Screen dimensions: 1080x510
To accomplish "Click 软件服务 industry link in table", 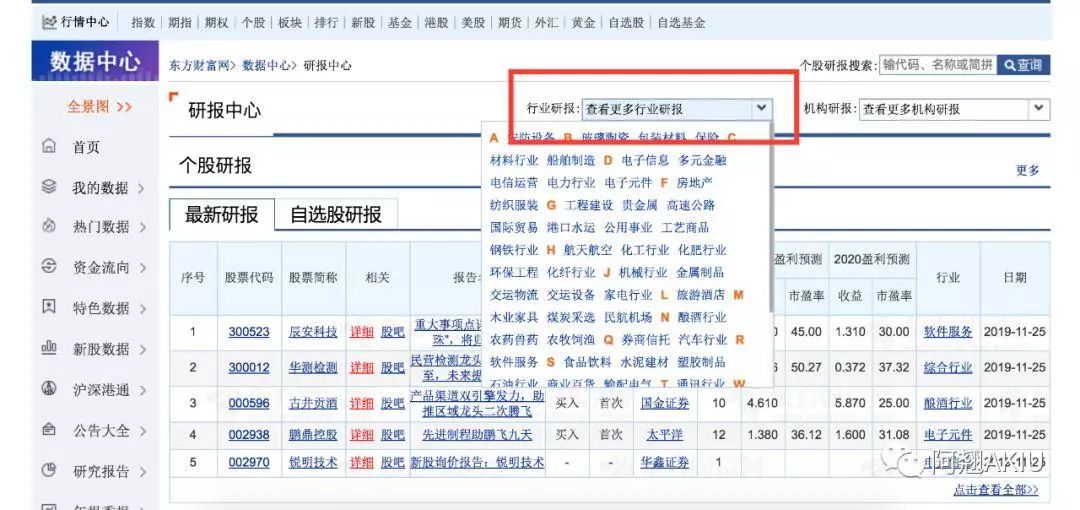I will click(948, 332).
